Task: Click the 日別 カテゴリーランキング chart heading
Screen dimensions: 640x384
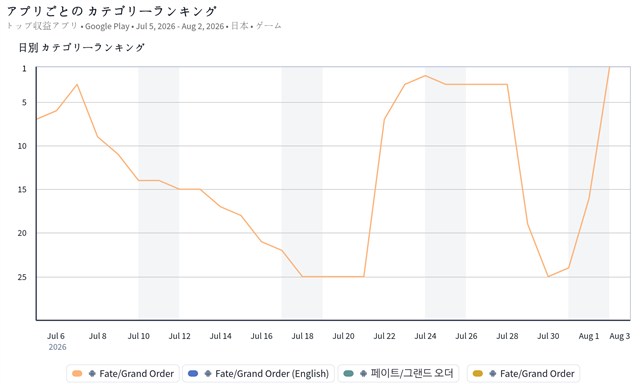Action: (x=82, y=48)
